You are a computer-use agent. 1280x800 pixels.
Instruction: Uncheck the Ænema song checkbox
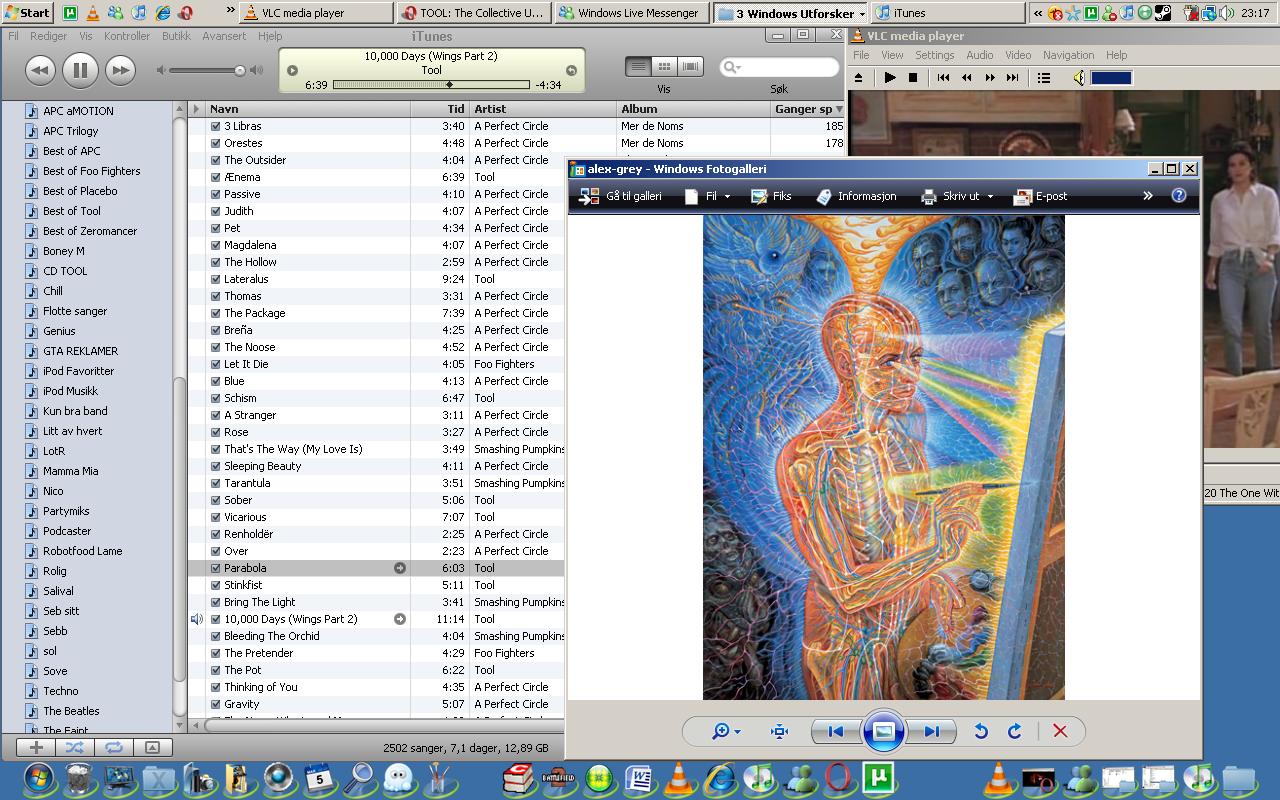click(x=215, y=177)
